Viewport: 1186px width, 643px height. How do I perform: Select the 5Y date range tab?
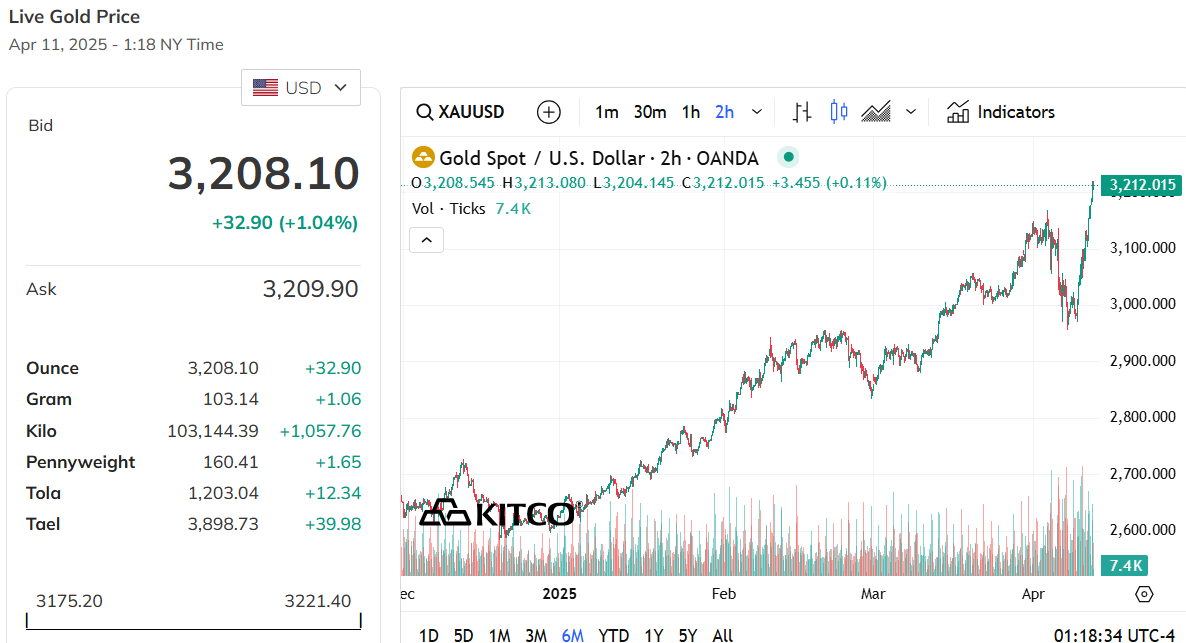point(688,635)
